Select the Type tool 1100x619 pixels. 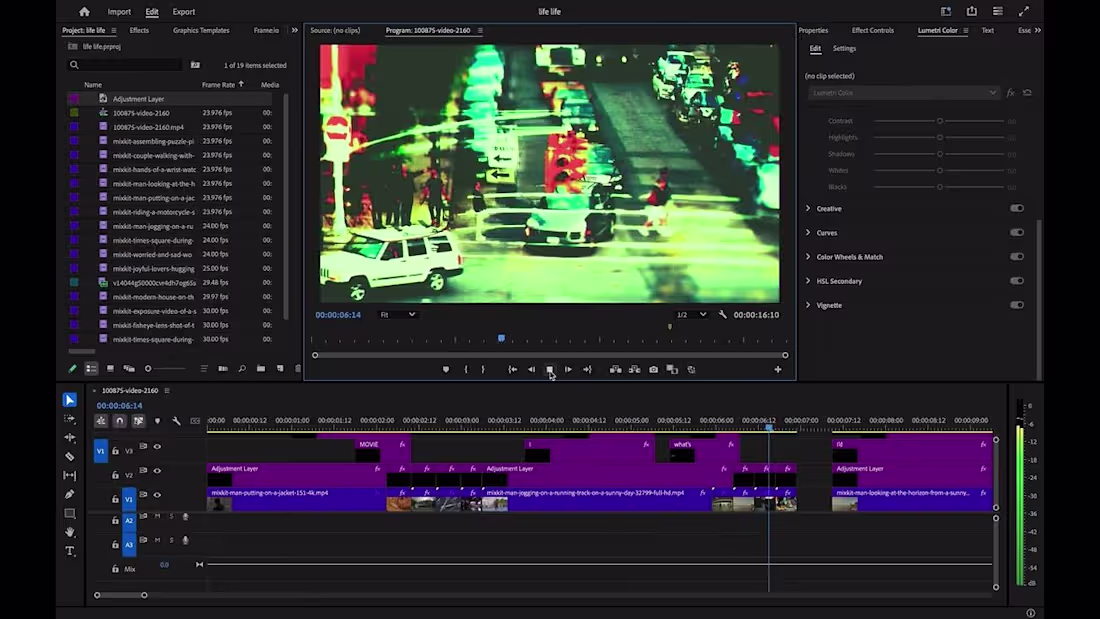point(70,547)
